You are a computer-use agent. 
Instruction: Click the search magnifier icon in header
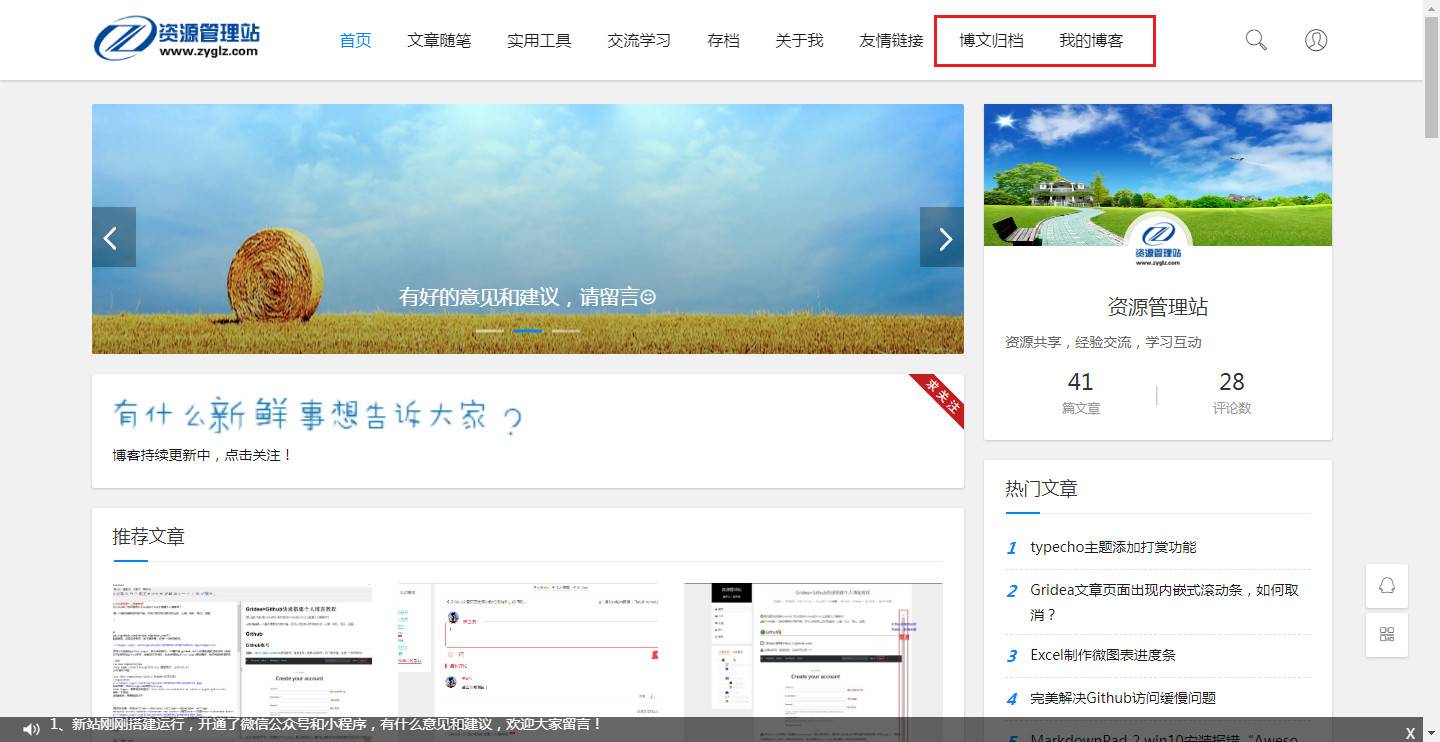(x=1256, y=40)
